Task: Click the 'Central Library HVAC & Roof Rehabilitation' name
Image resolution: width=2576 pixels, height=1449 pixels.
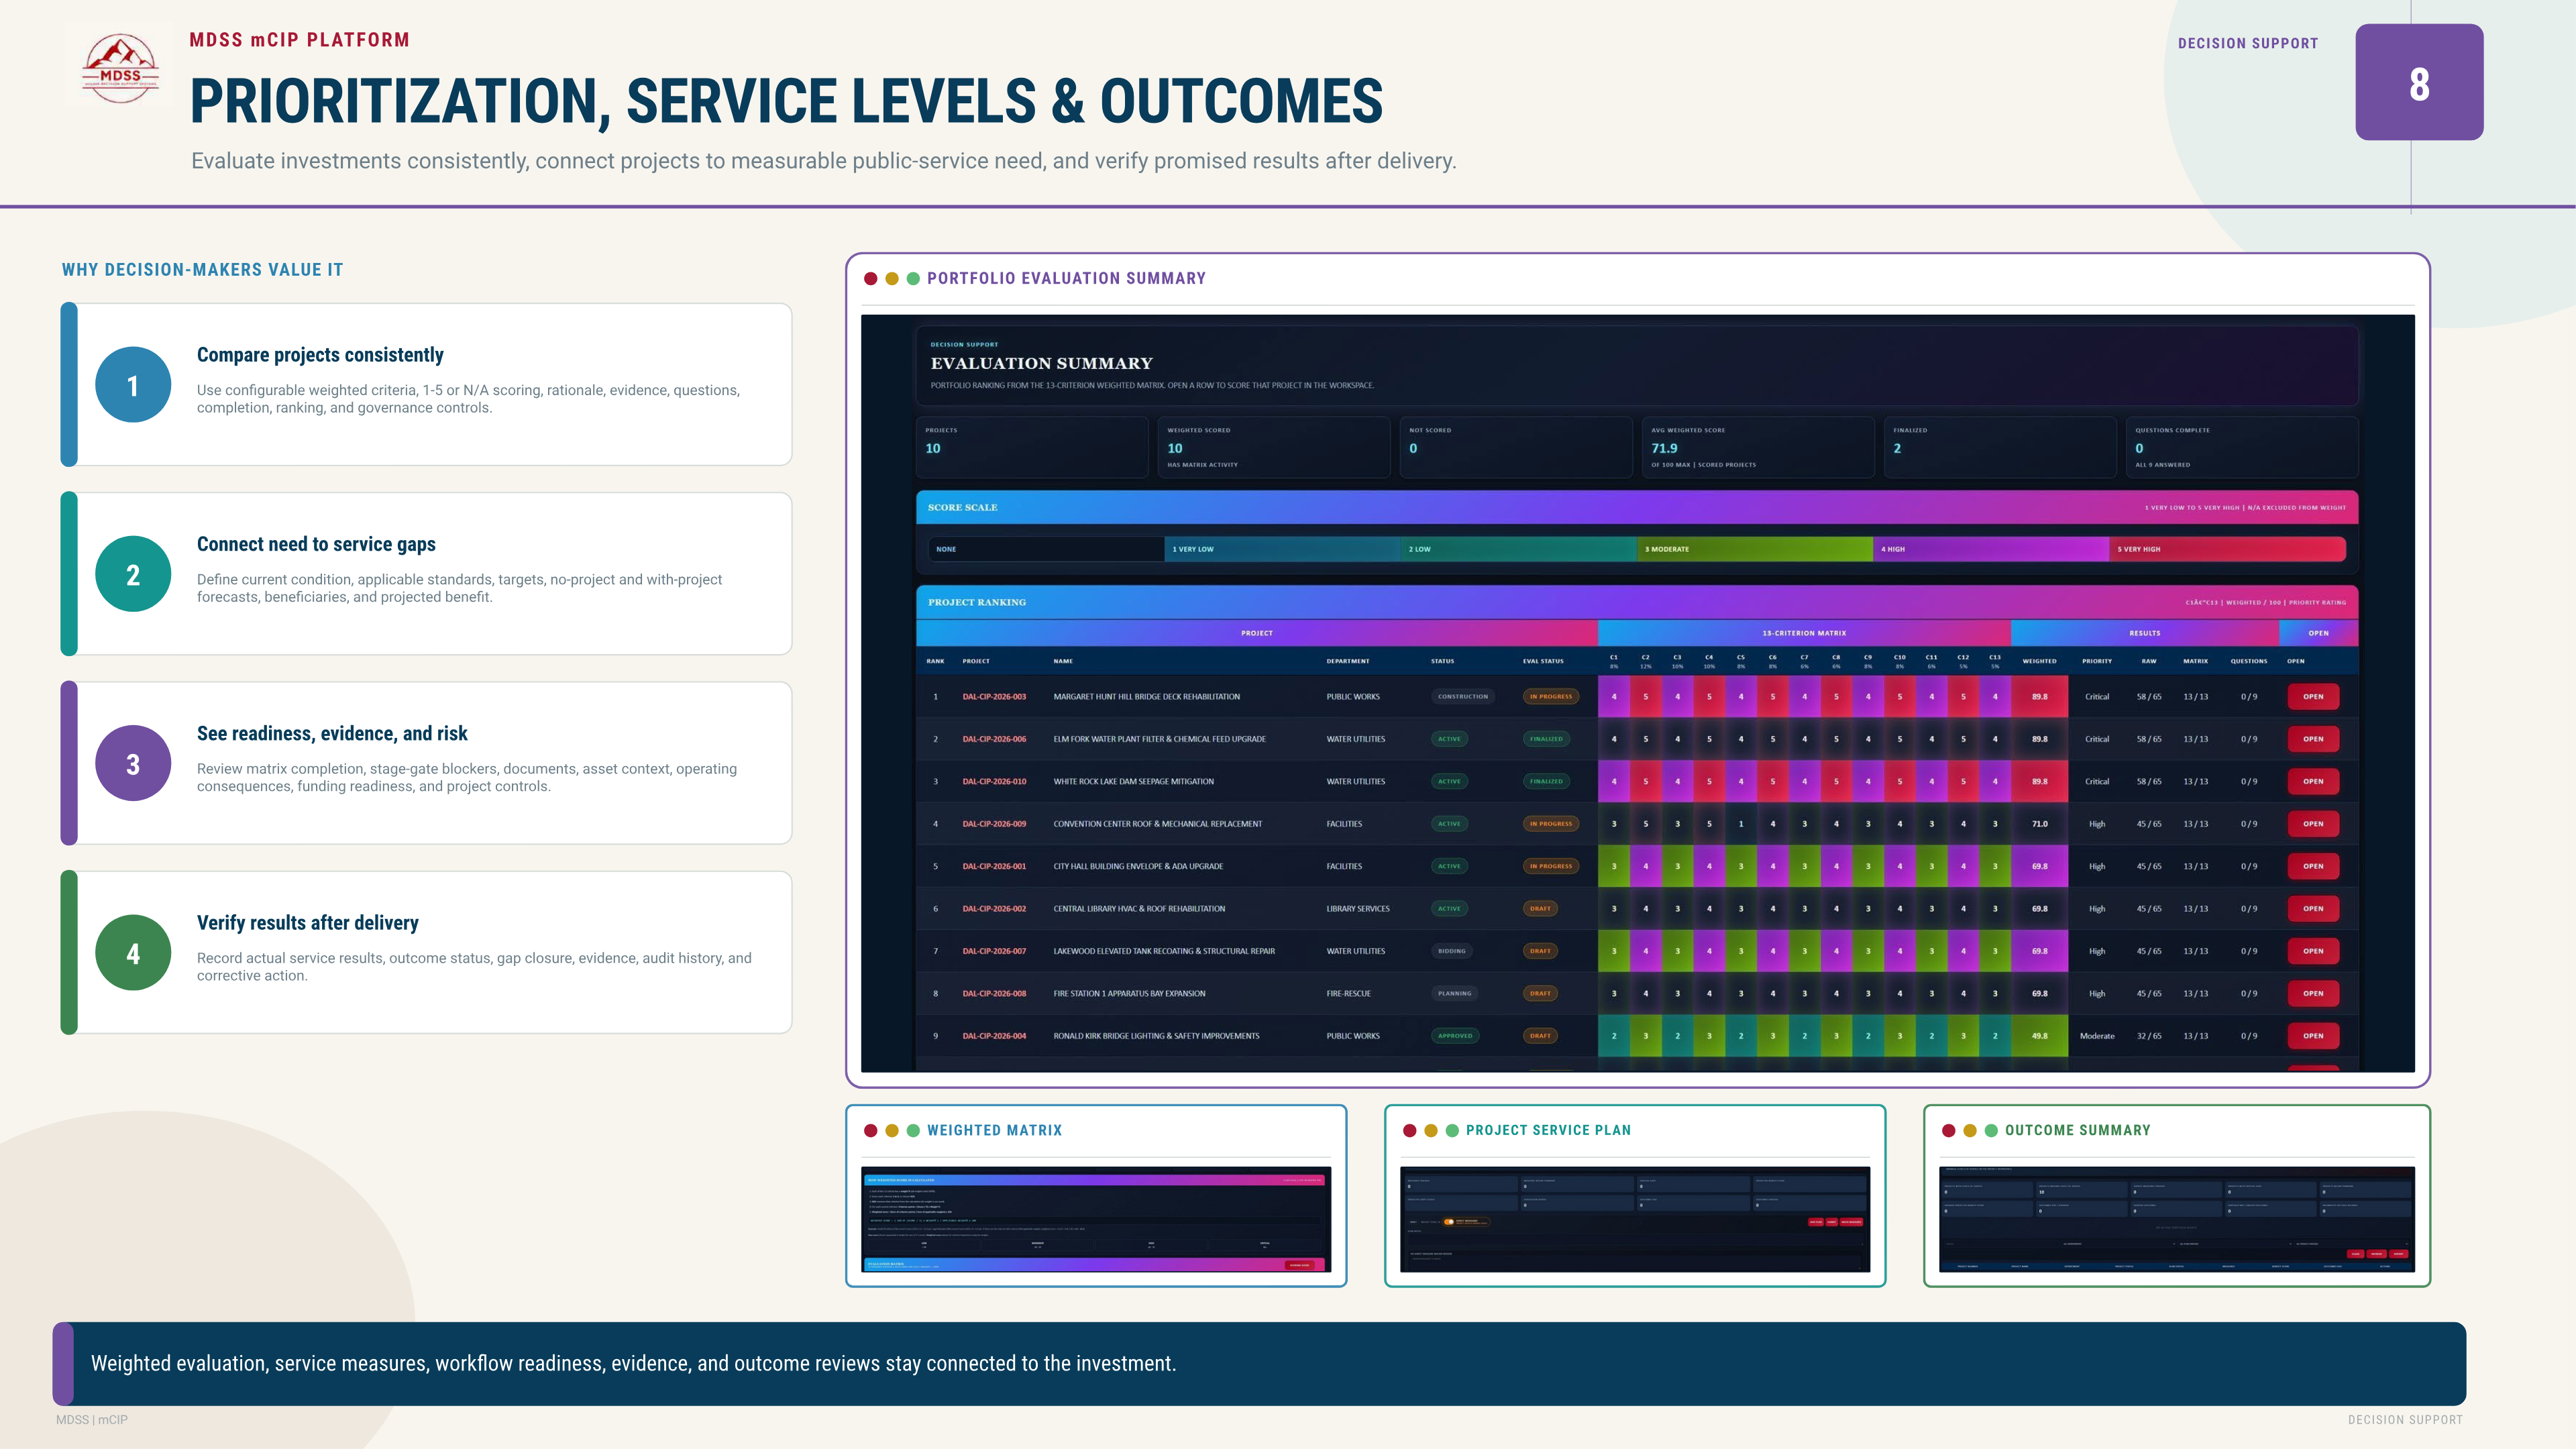Action: (x=1139, y=909)
